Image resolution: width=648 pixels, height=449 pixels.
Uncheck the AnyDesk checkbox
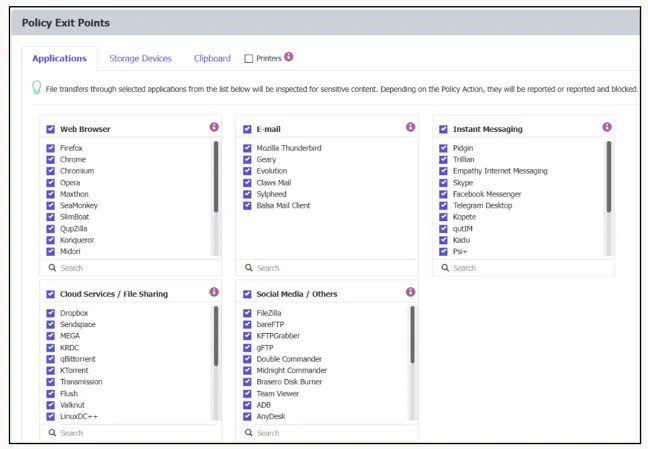click(x=247, y=416)
